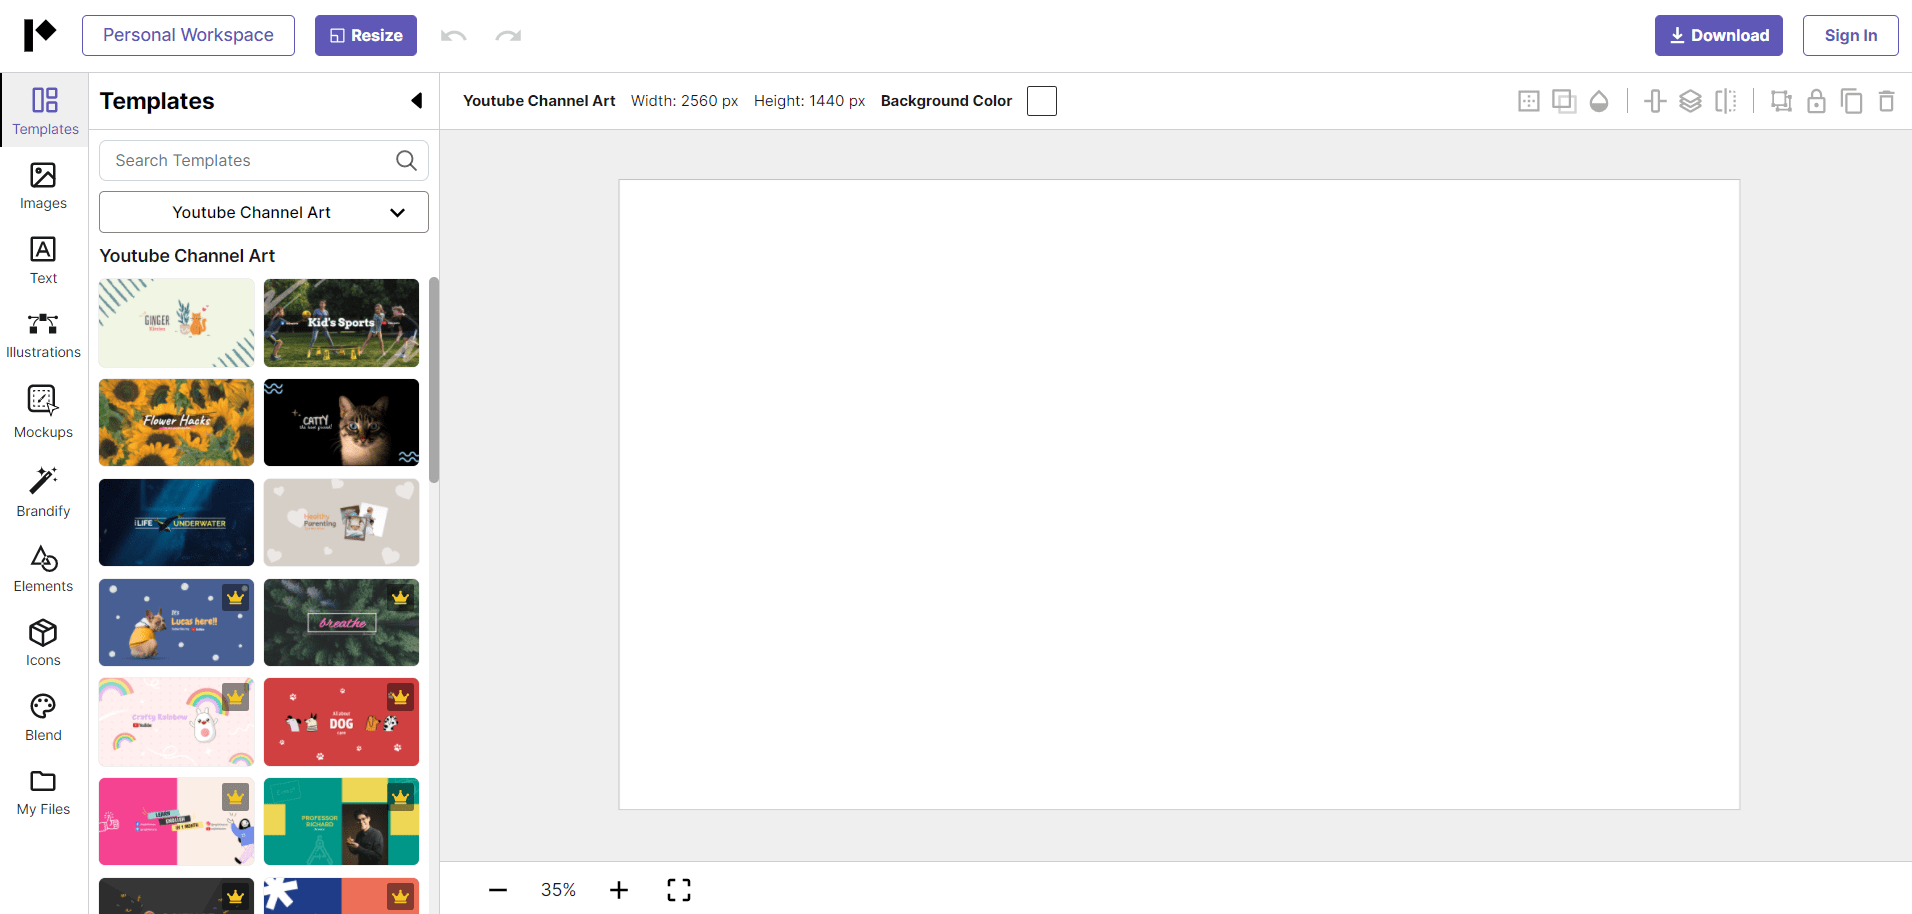Select the Text tool from the sidebar
The image size is (1912, 914).
click(x=42, y=259)
